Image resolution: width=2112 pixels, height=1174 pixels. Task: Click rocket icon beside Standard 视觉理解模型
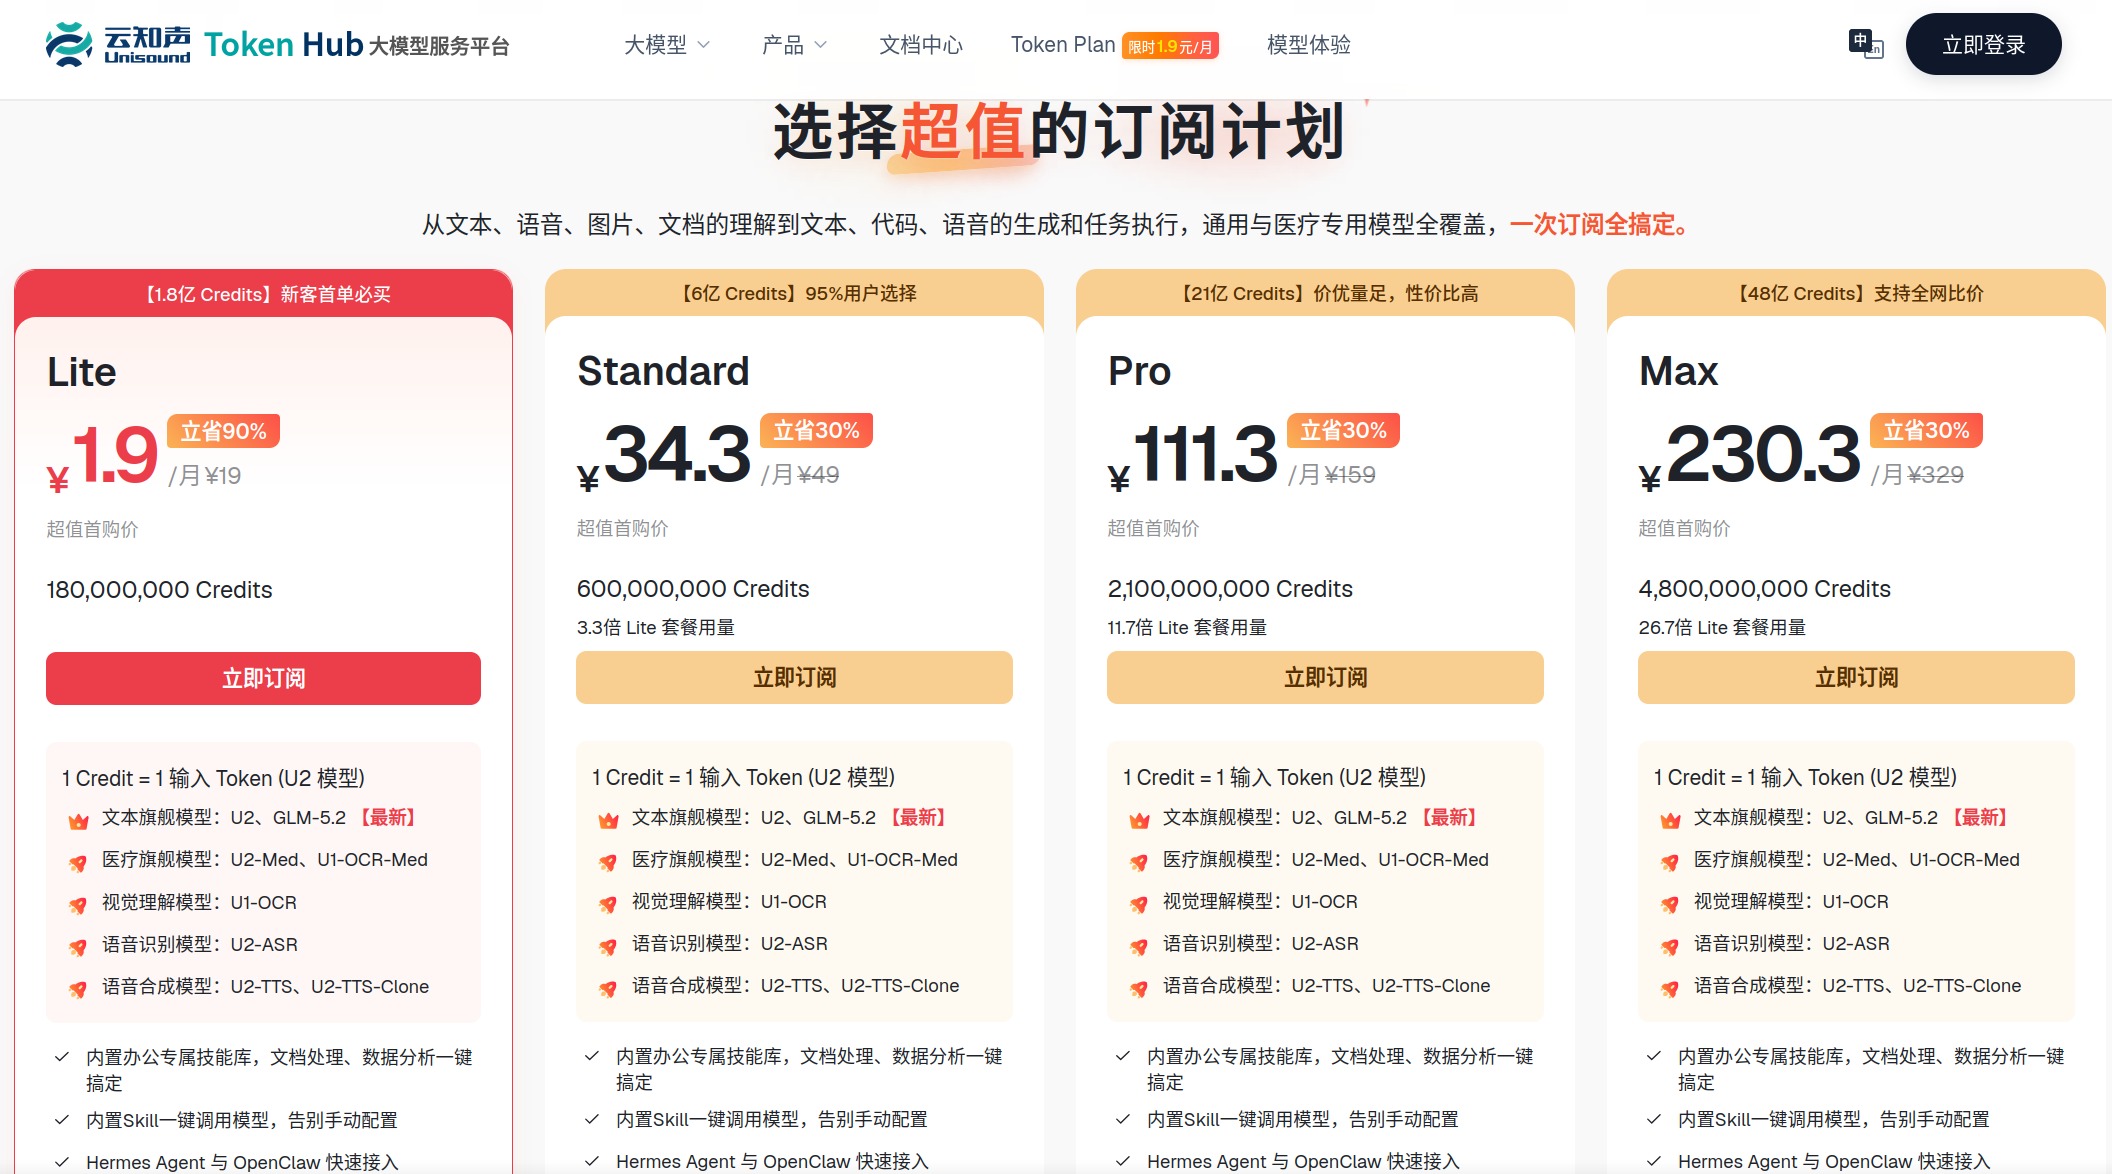(608, 904)
